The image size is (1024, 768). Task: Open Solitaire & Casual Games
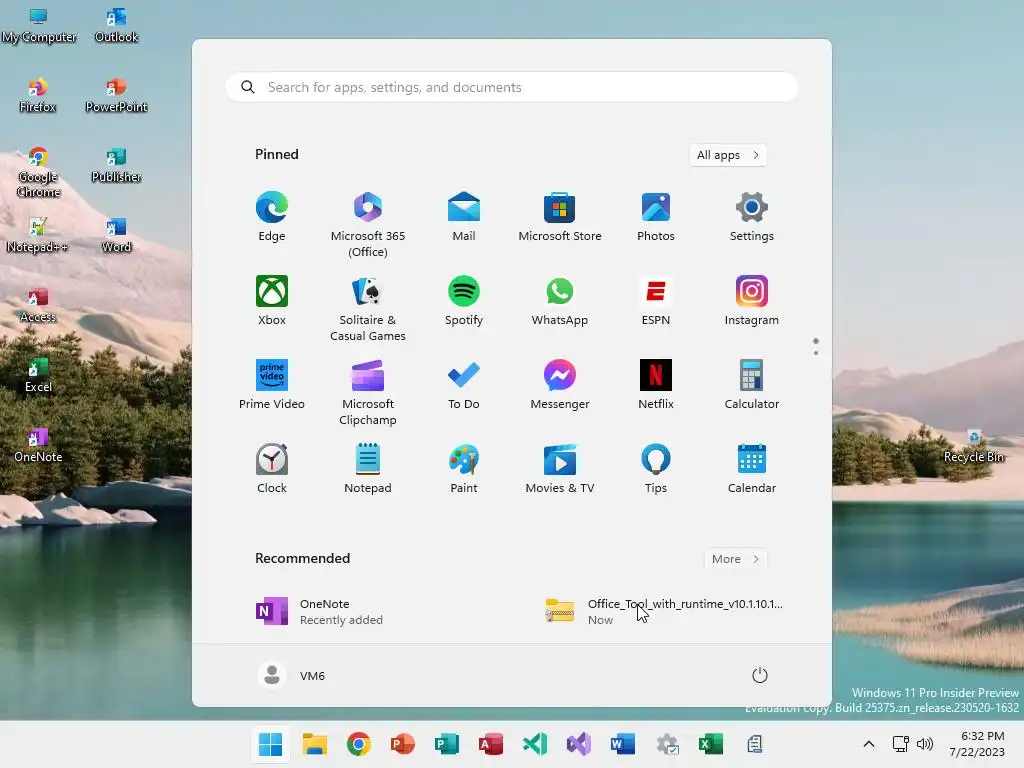tap(368, 308)
